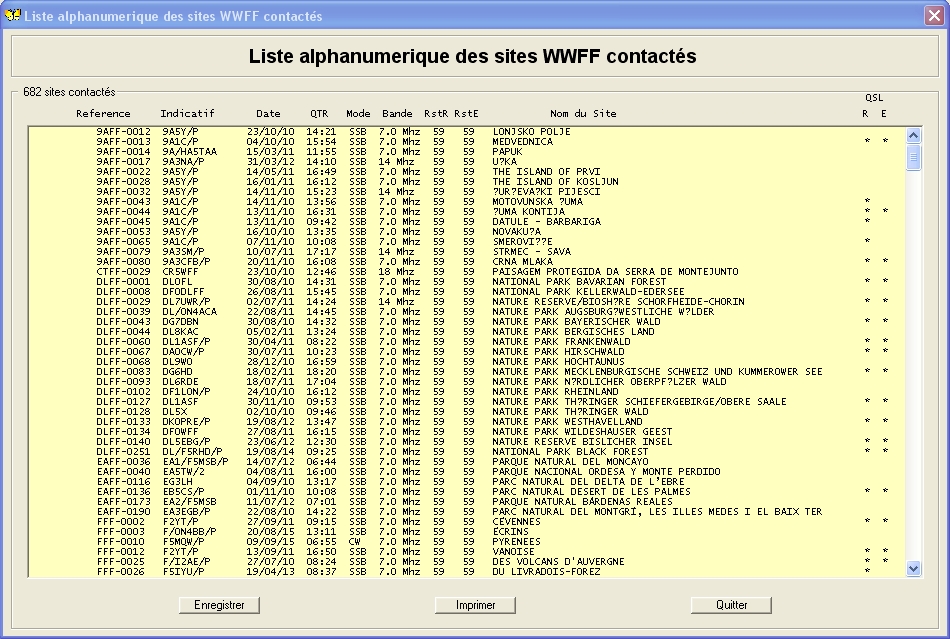Click the "Bande" column header label
This screenshot has height=639, width=950.
click(x=397, y=113)
